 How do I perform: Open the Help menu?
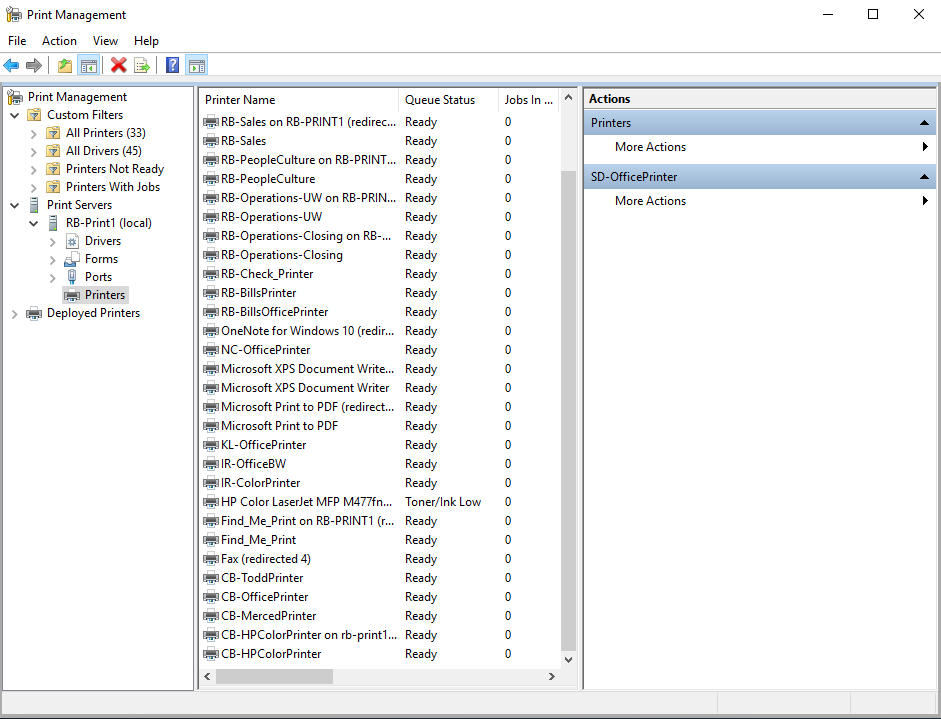[146, 41]
